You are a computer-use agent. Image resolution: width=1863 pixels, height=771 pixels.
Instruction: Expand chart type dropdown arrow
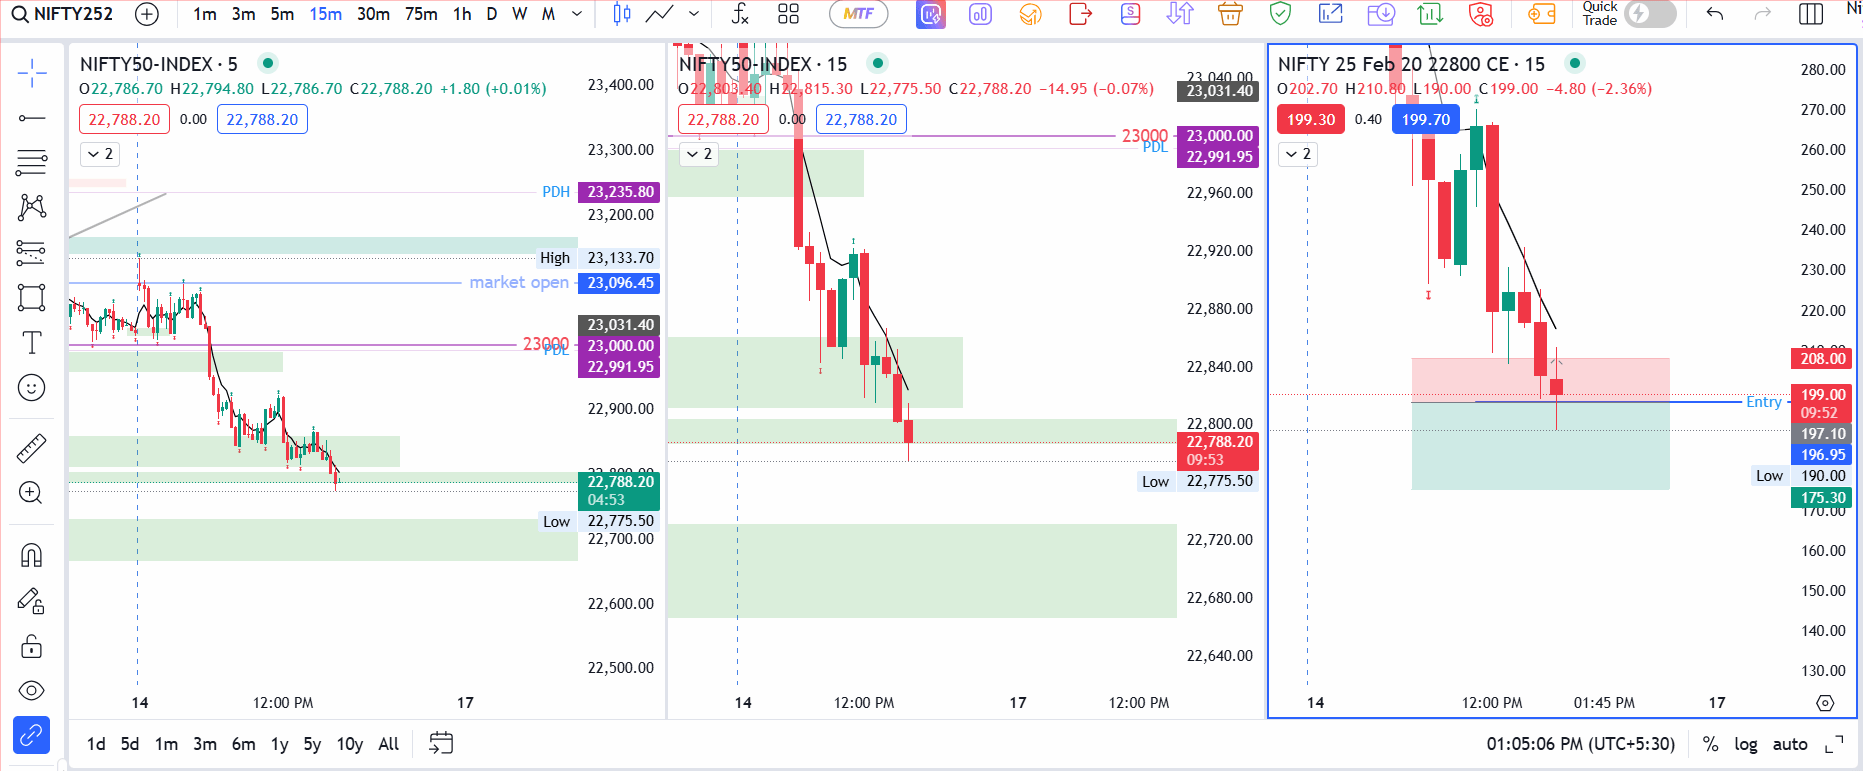pyautogui.click(x=694, y=14)
